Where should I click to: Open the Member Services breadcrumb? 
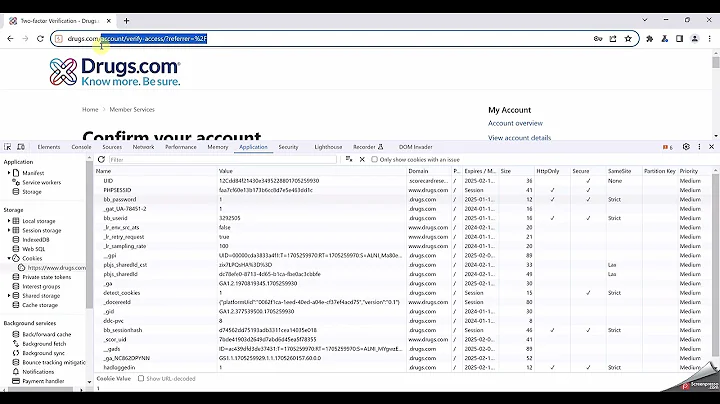point(132,109)
